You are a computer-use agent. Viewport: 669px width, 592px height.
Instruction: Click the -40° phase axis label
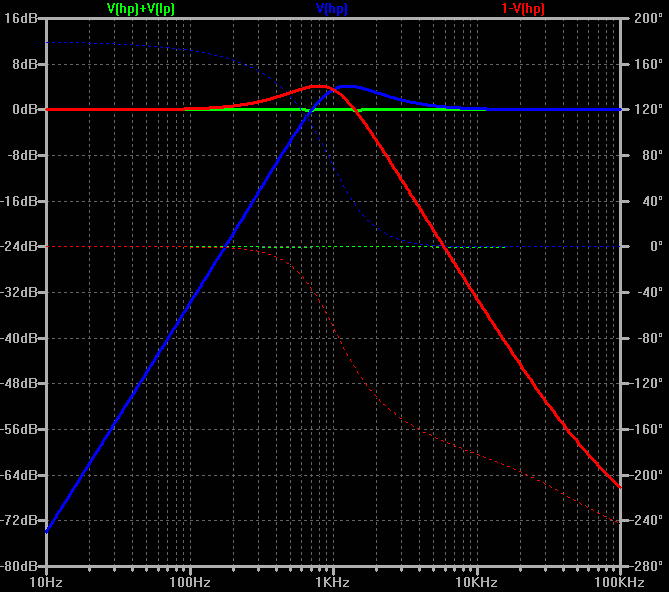[x=650, y=292]
